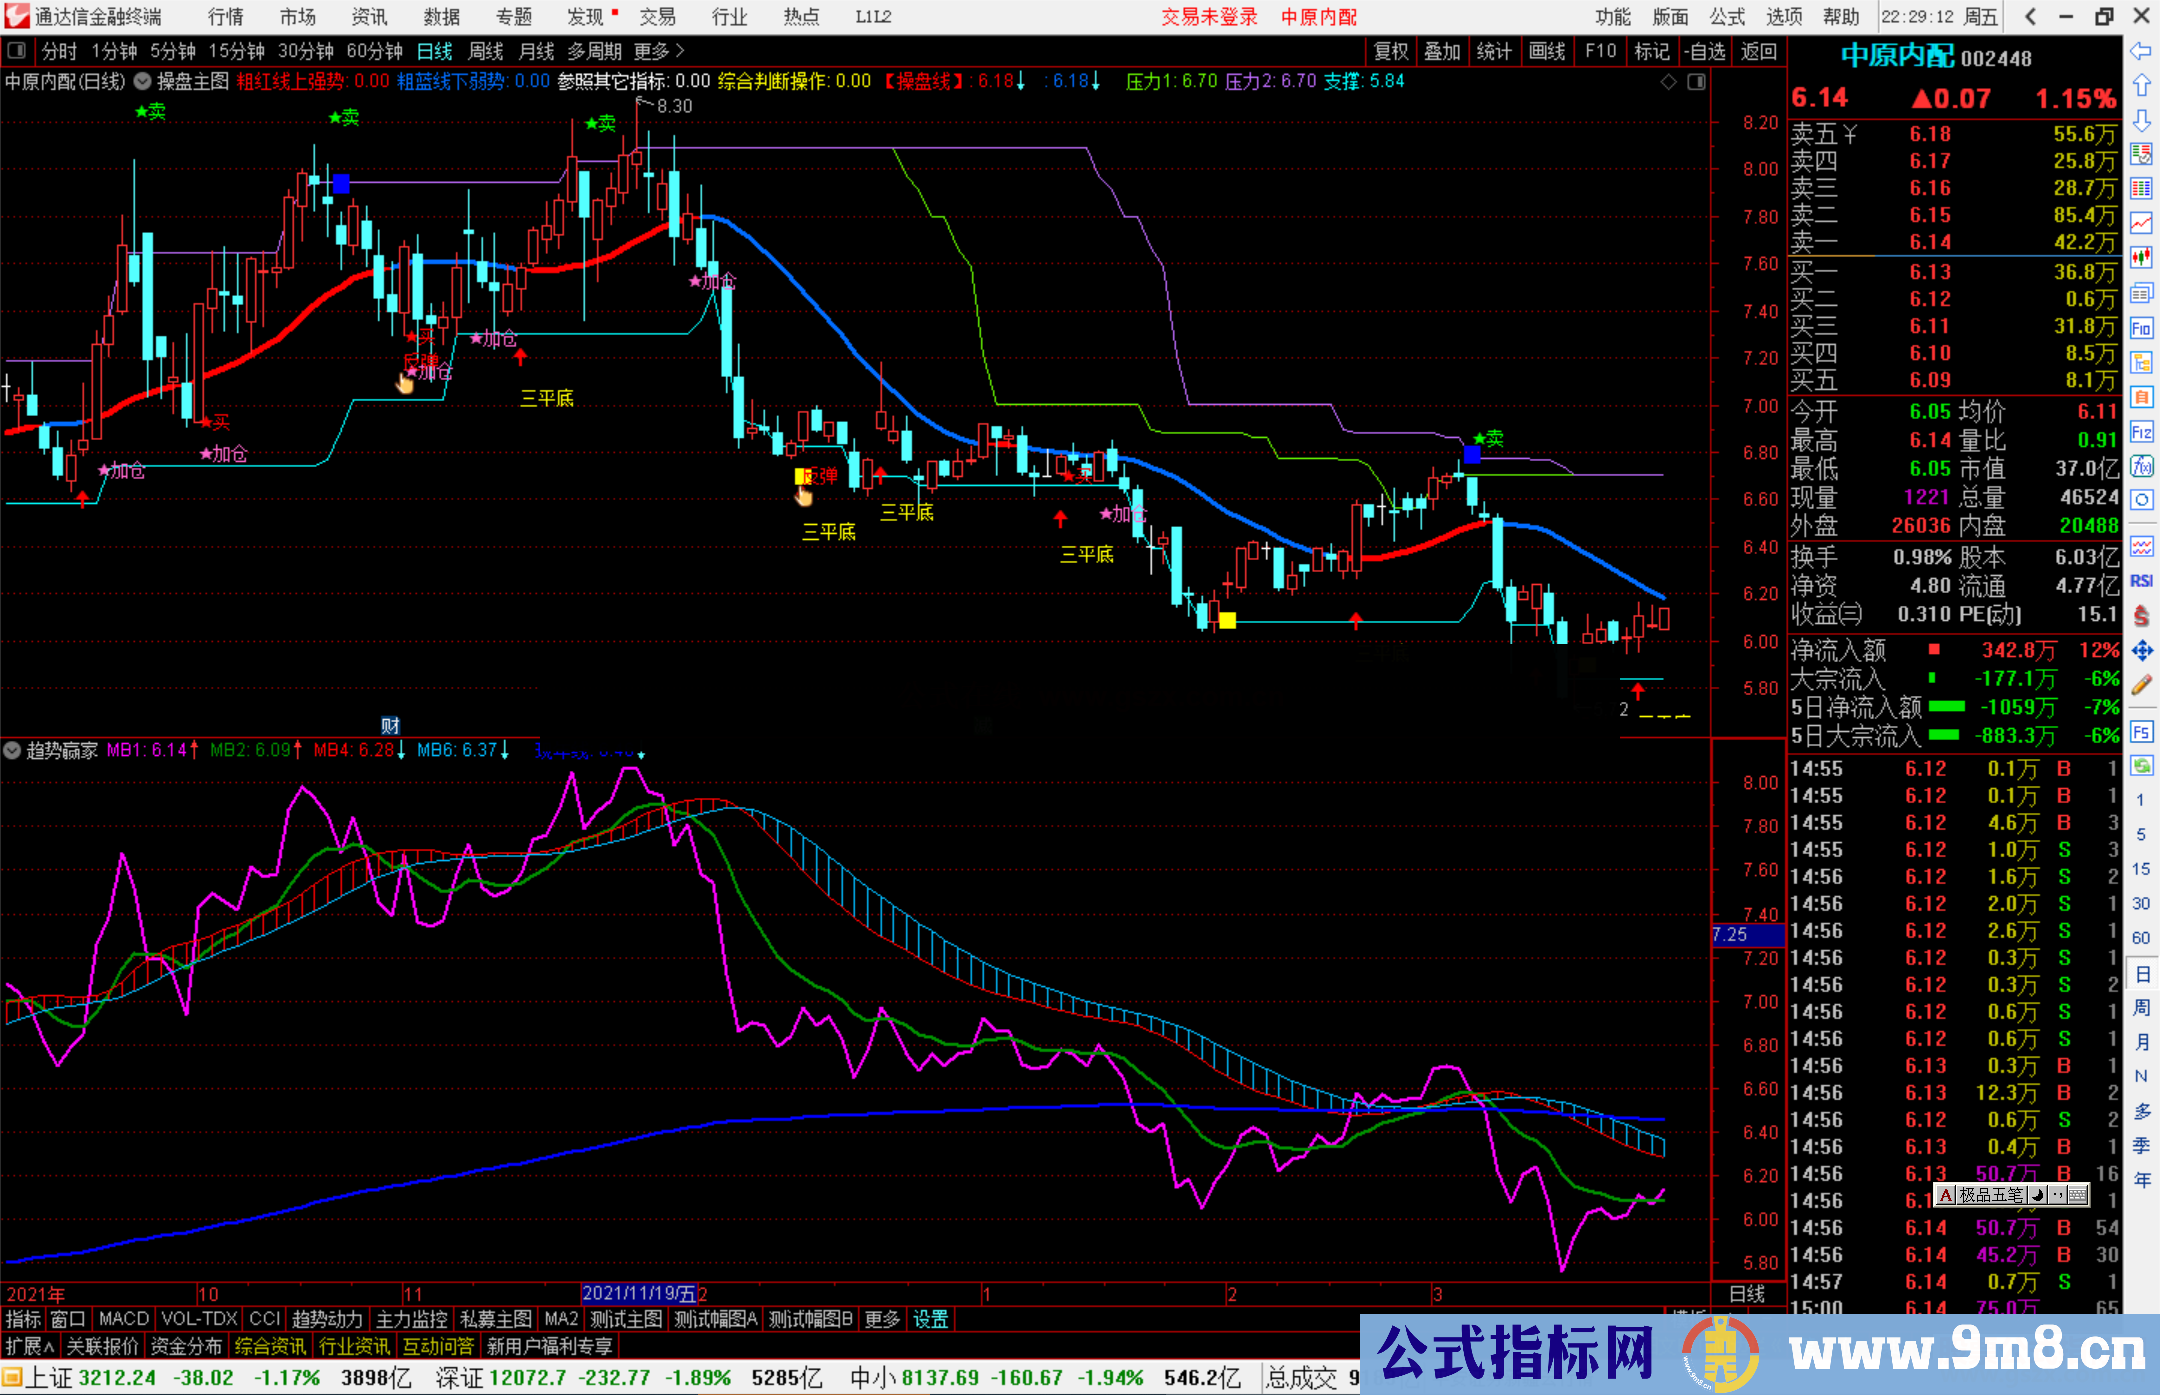Click the left arrow back icon in sidebar

coord(2141,51)
